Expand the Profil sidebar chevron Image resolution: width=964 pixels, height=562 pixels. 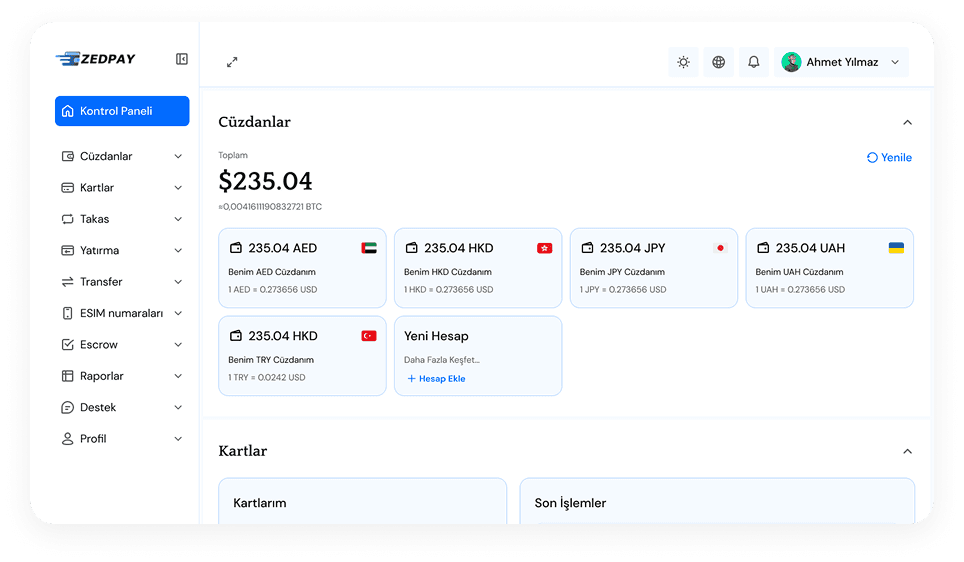click(x=178, y=438)
